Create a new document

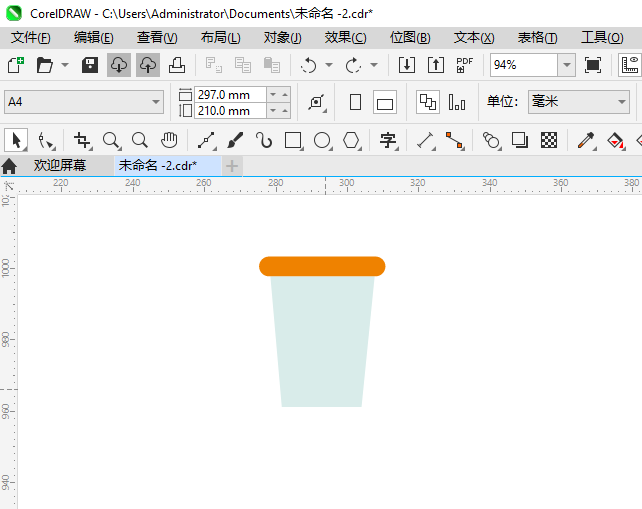point(16,65)
